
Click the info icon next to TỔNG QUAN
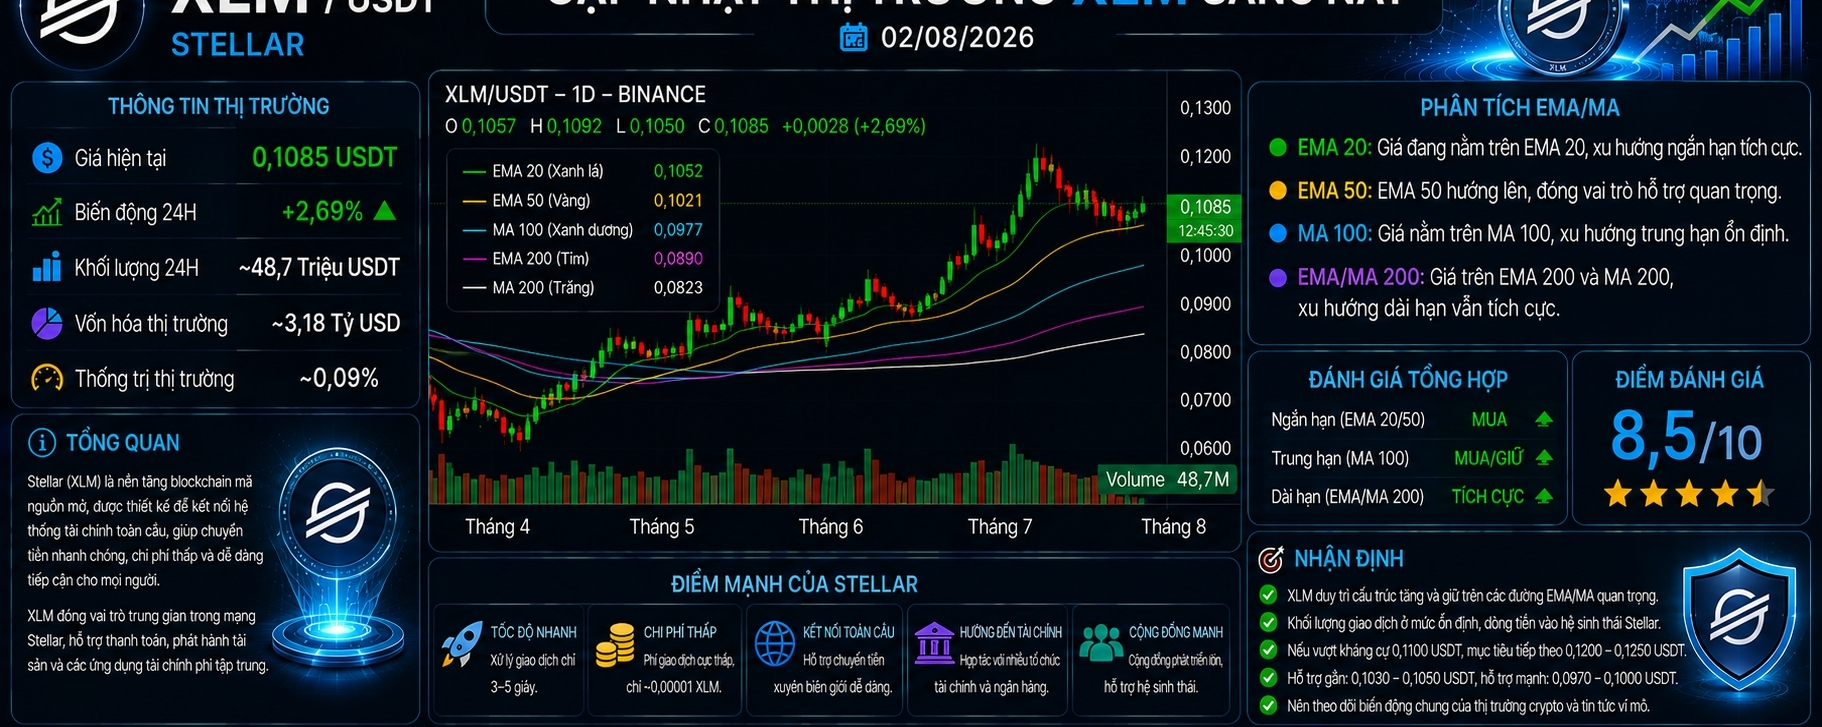42,442
